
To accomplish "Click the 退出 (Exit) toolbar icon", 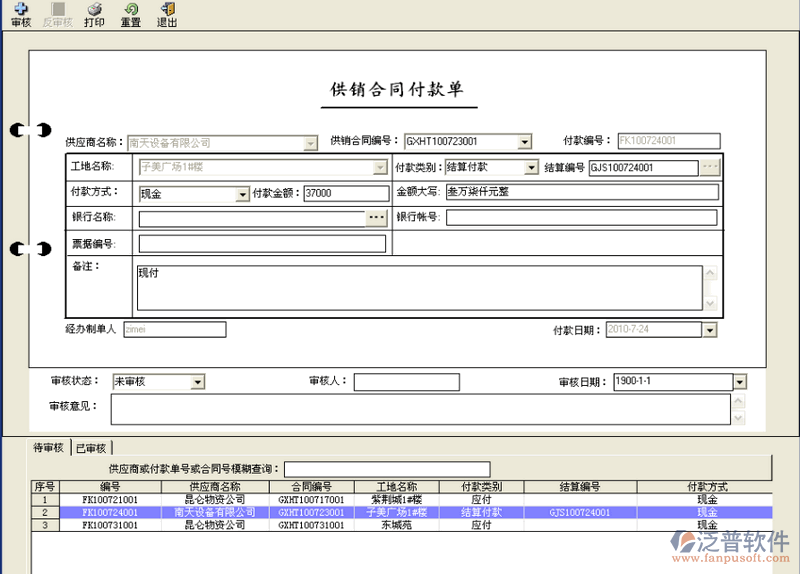I will click(167, 14).
